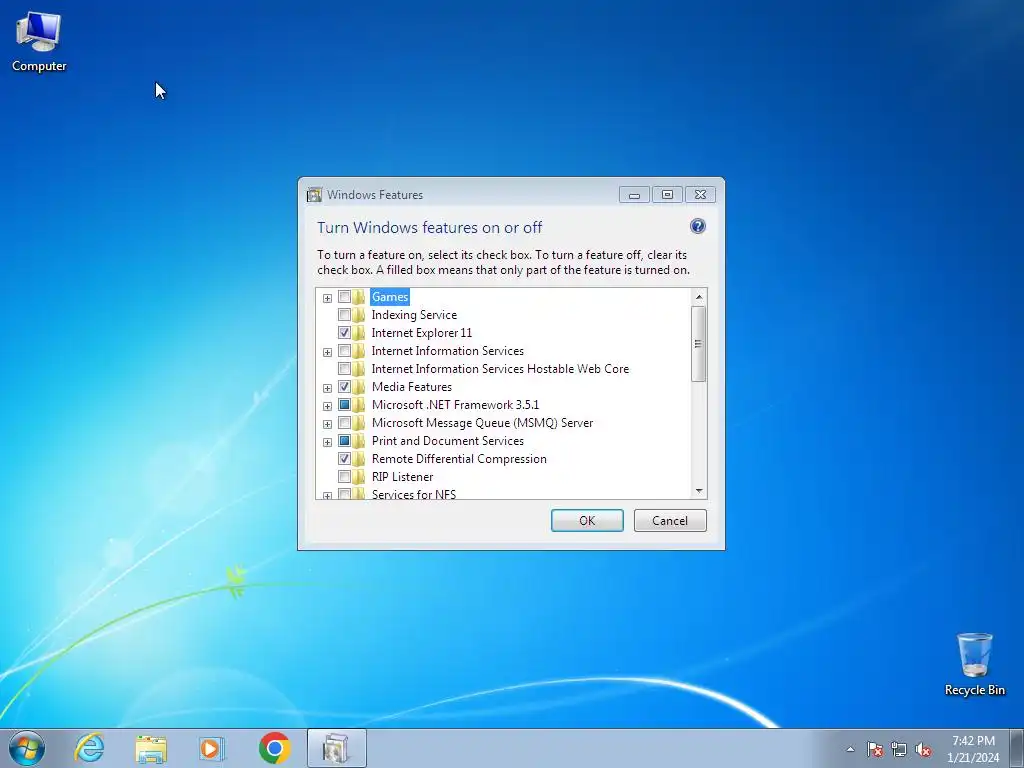Select the Internet Information Services label
The image size is (1024, 768).
point(447,351)
